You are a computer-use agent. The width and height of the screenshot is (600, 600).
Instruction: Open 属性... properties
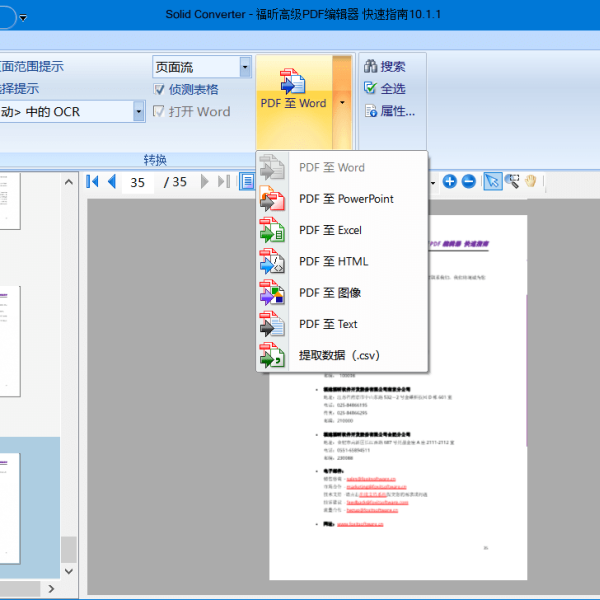click(390, 111)
